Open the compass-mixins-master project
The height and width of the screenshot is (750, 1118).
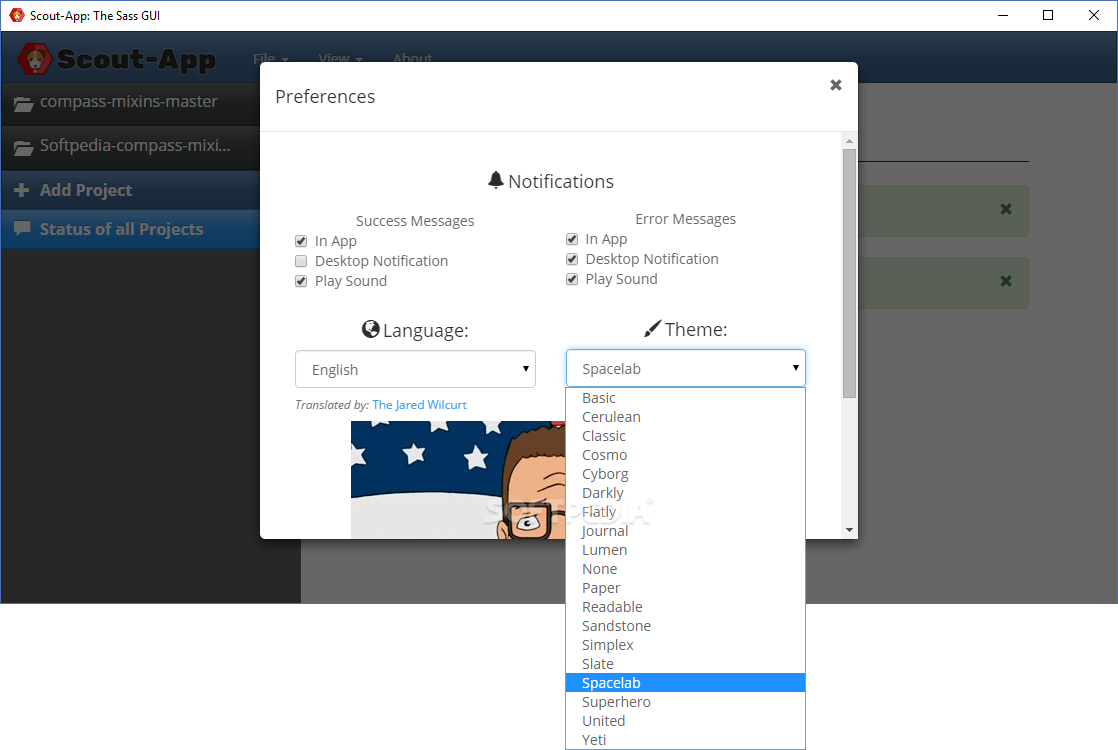[130, 104]
